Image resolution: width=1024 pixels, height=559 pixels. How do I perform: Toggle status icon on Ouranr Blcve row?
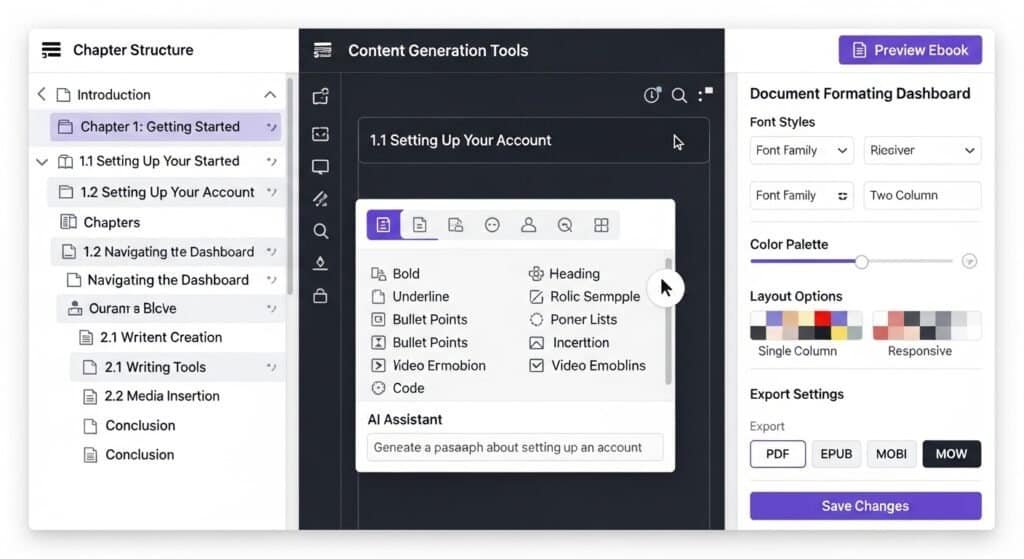click(x=271, y=308)
